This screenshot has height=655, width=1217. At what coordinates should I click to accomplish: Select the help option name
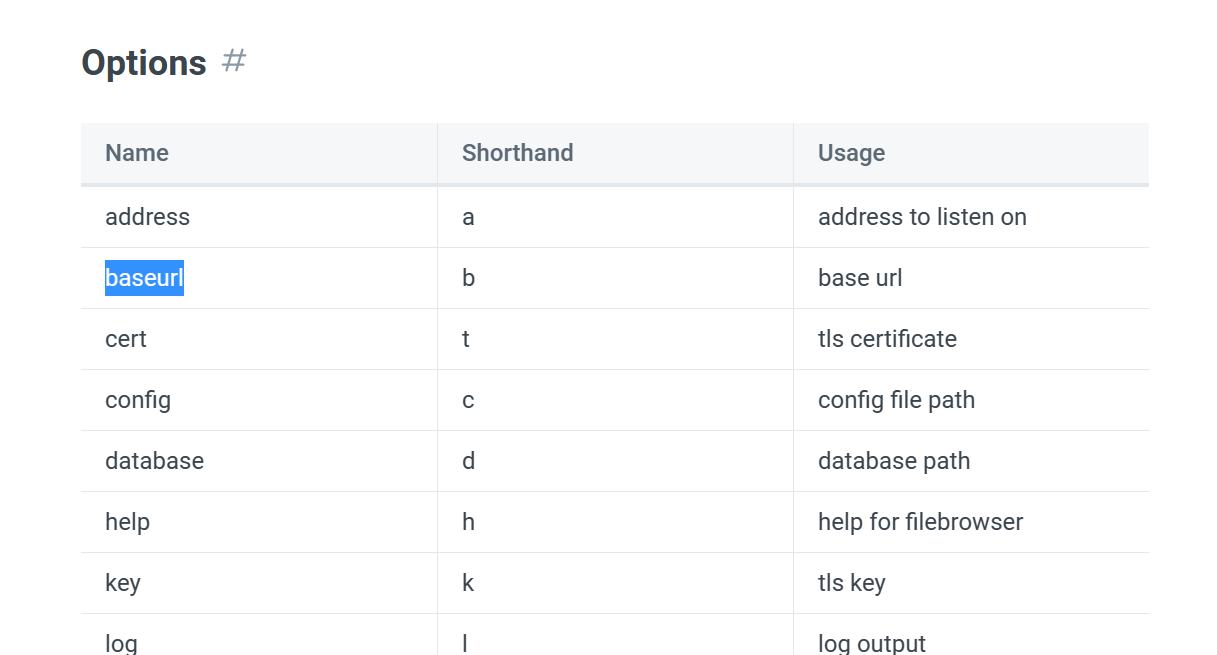pyautogui.click(x=127, y=522)
